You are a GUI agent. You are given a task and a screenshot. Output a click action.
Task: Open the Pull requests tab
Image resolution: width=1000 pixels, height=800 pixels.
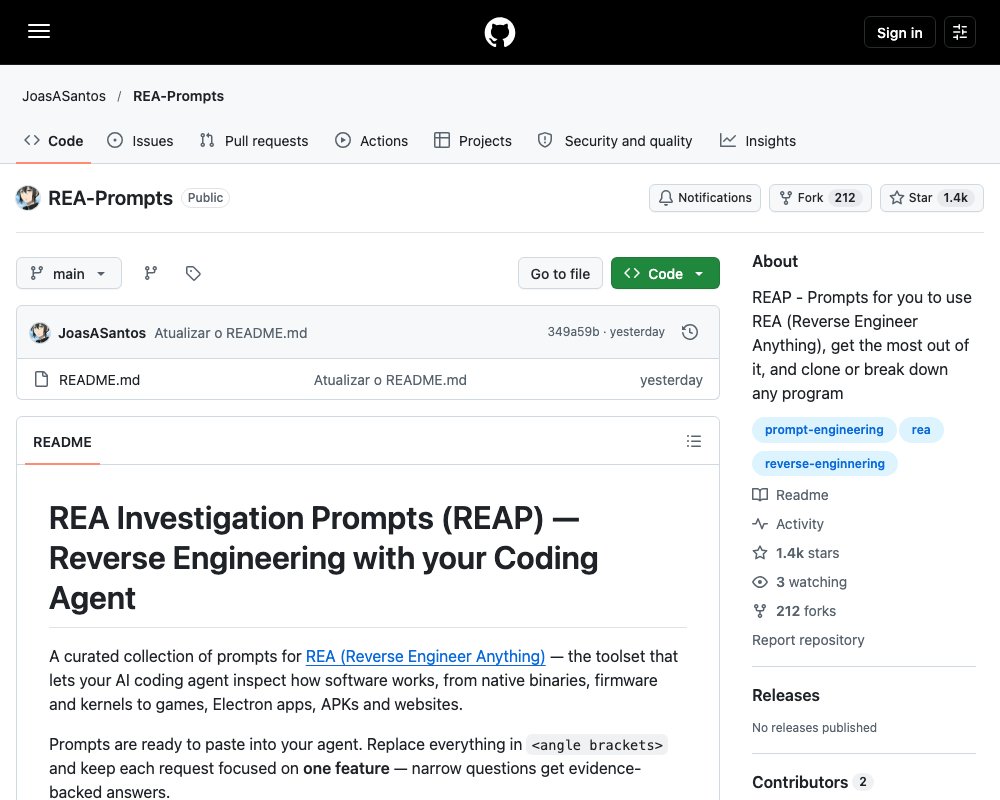tap(254, 141)
